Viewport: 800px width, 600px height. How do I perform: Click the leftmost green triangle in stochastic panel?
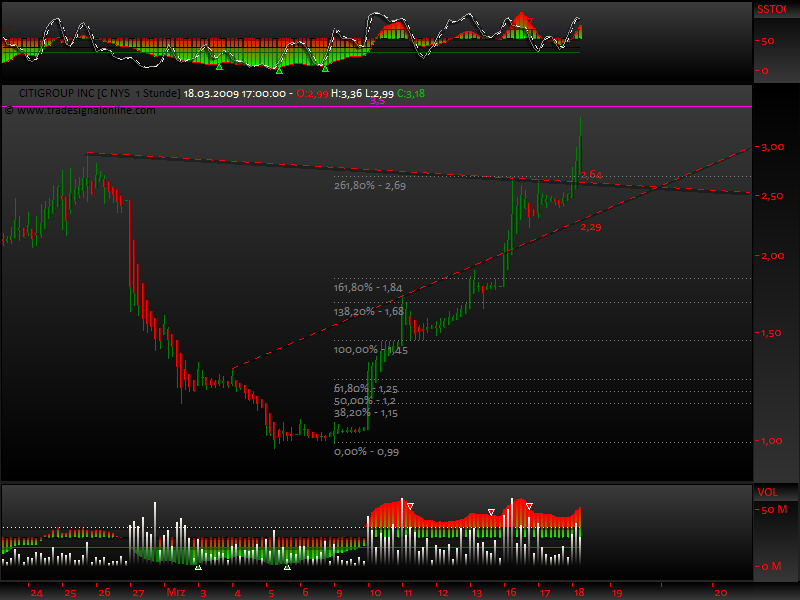tap(219, 67)
